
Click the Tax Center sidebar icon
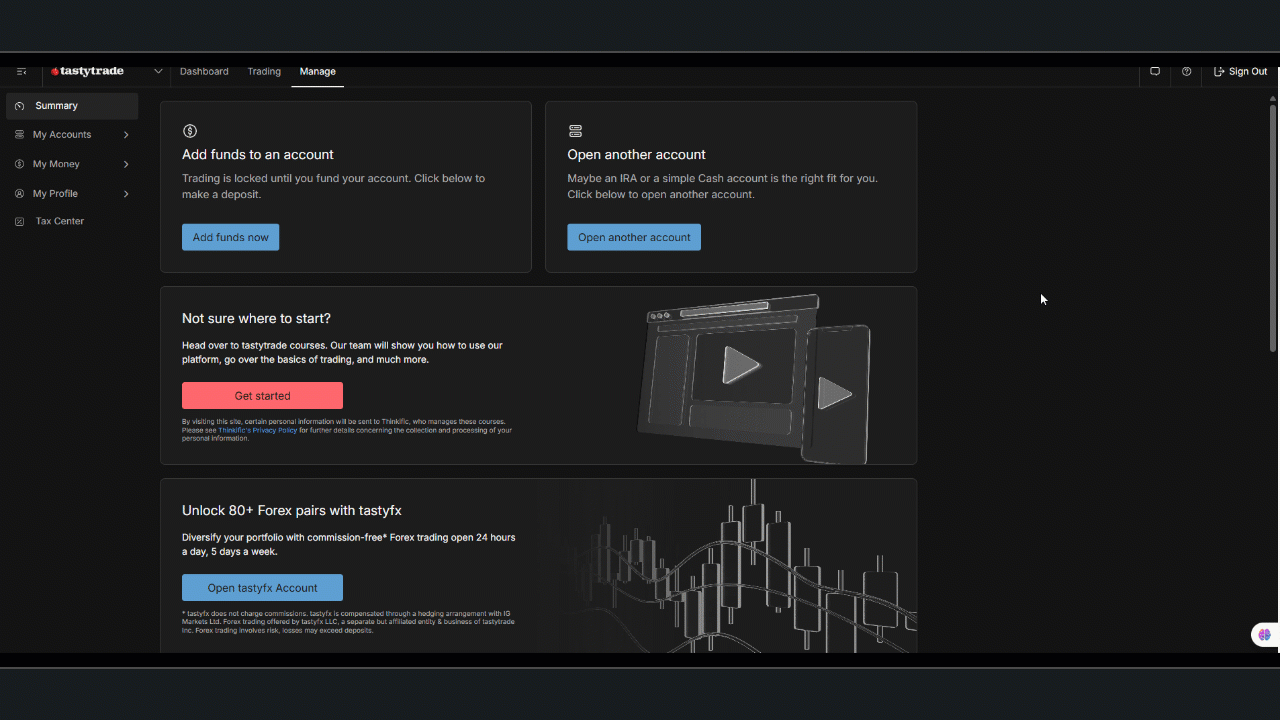click(x=20, y=222)
